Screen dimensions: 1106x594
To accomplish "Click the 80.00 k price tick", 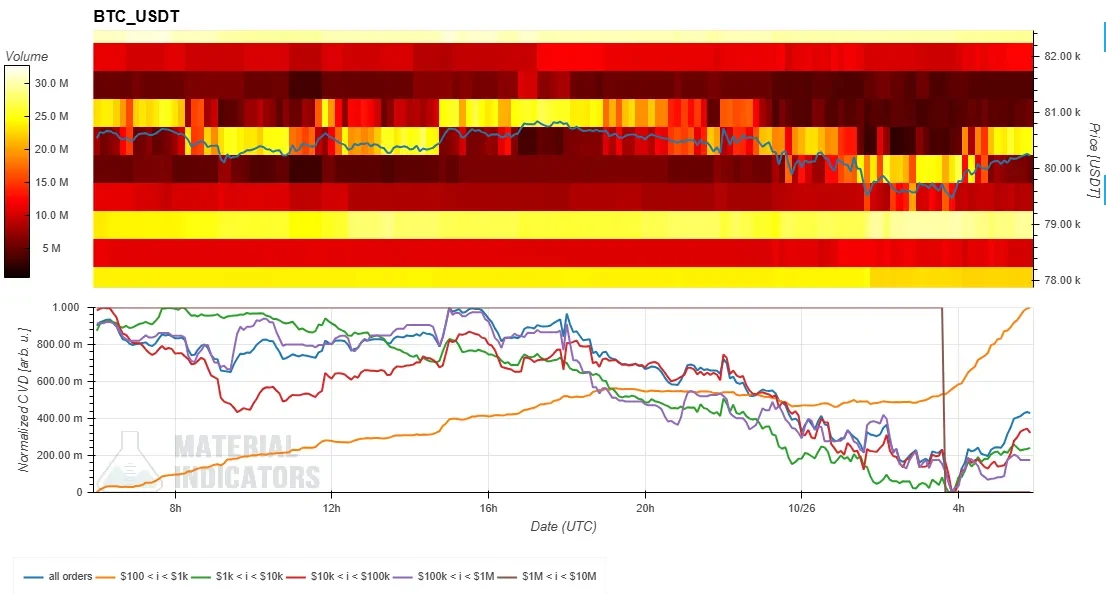I will click(1062, 168).
